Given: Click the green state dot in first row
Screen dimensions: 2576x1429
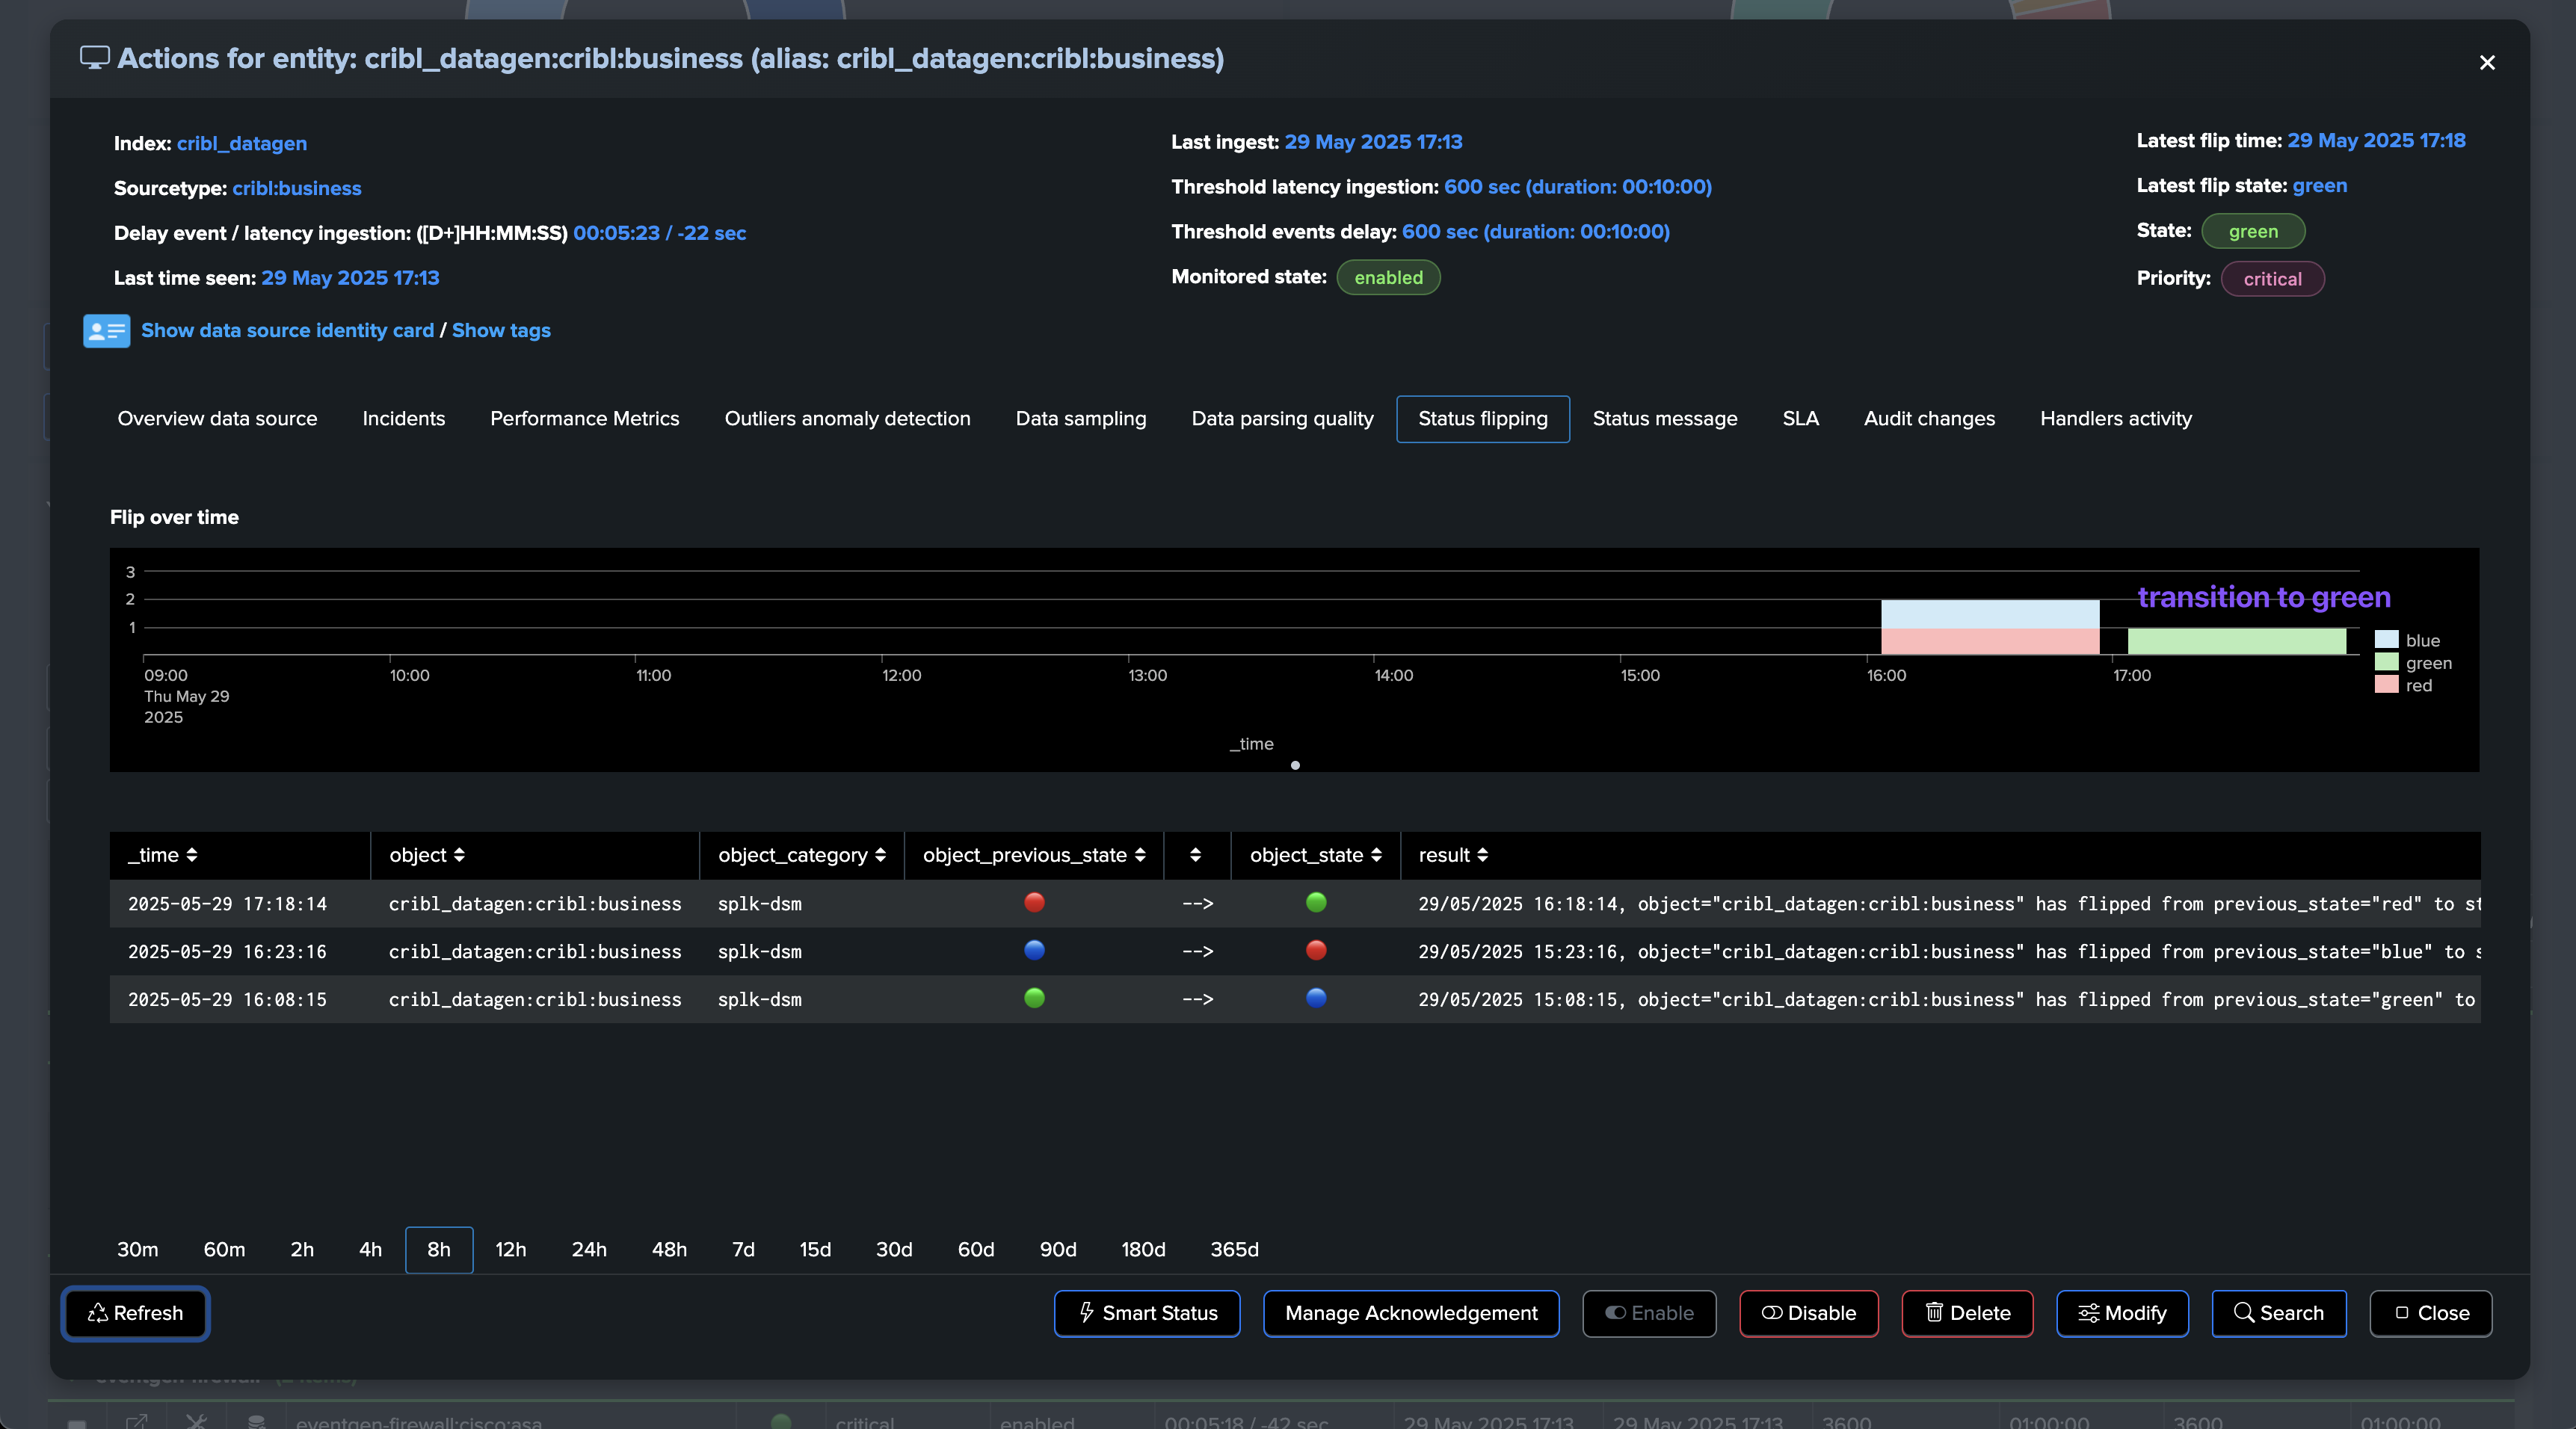Looking at the screenshot, I should (x=1316, y=903).
